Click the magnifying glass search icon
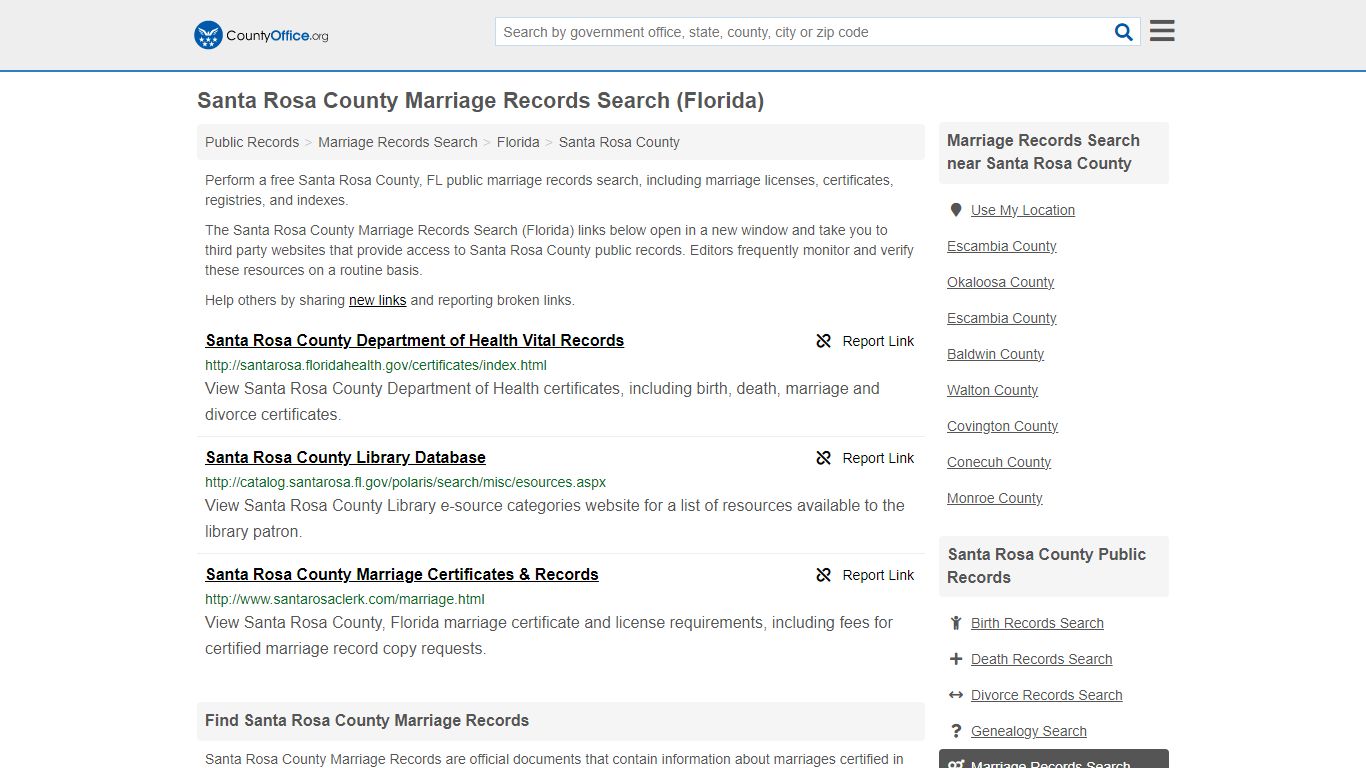1366x768 pixels. click(x=1124, y=32)
